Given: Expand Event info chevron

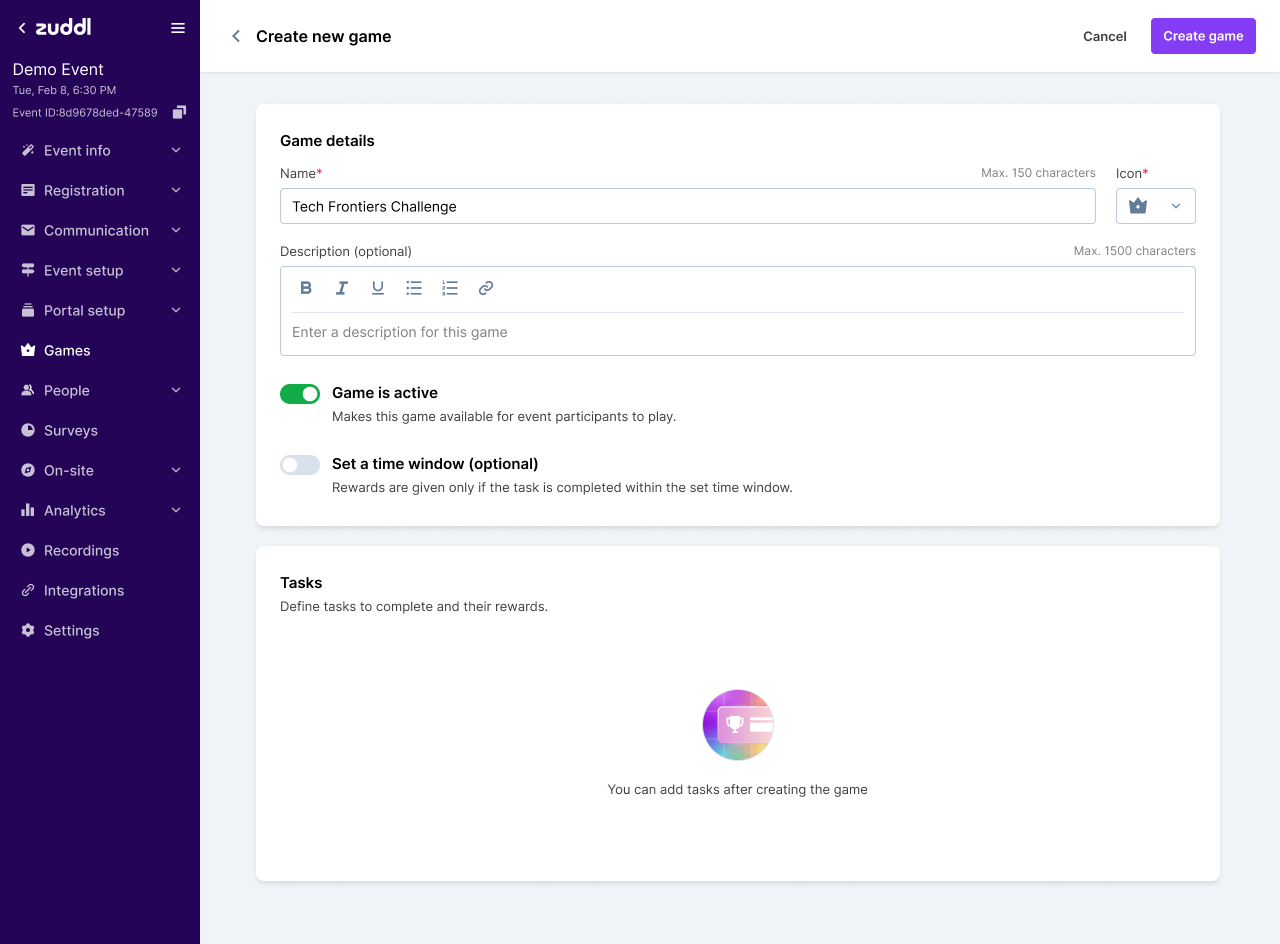Looking at the screenshot, I should (x=176, y=150).
